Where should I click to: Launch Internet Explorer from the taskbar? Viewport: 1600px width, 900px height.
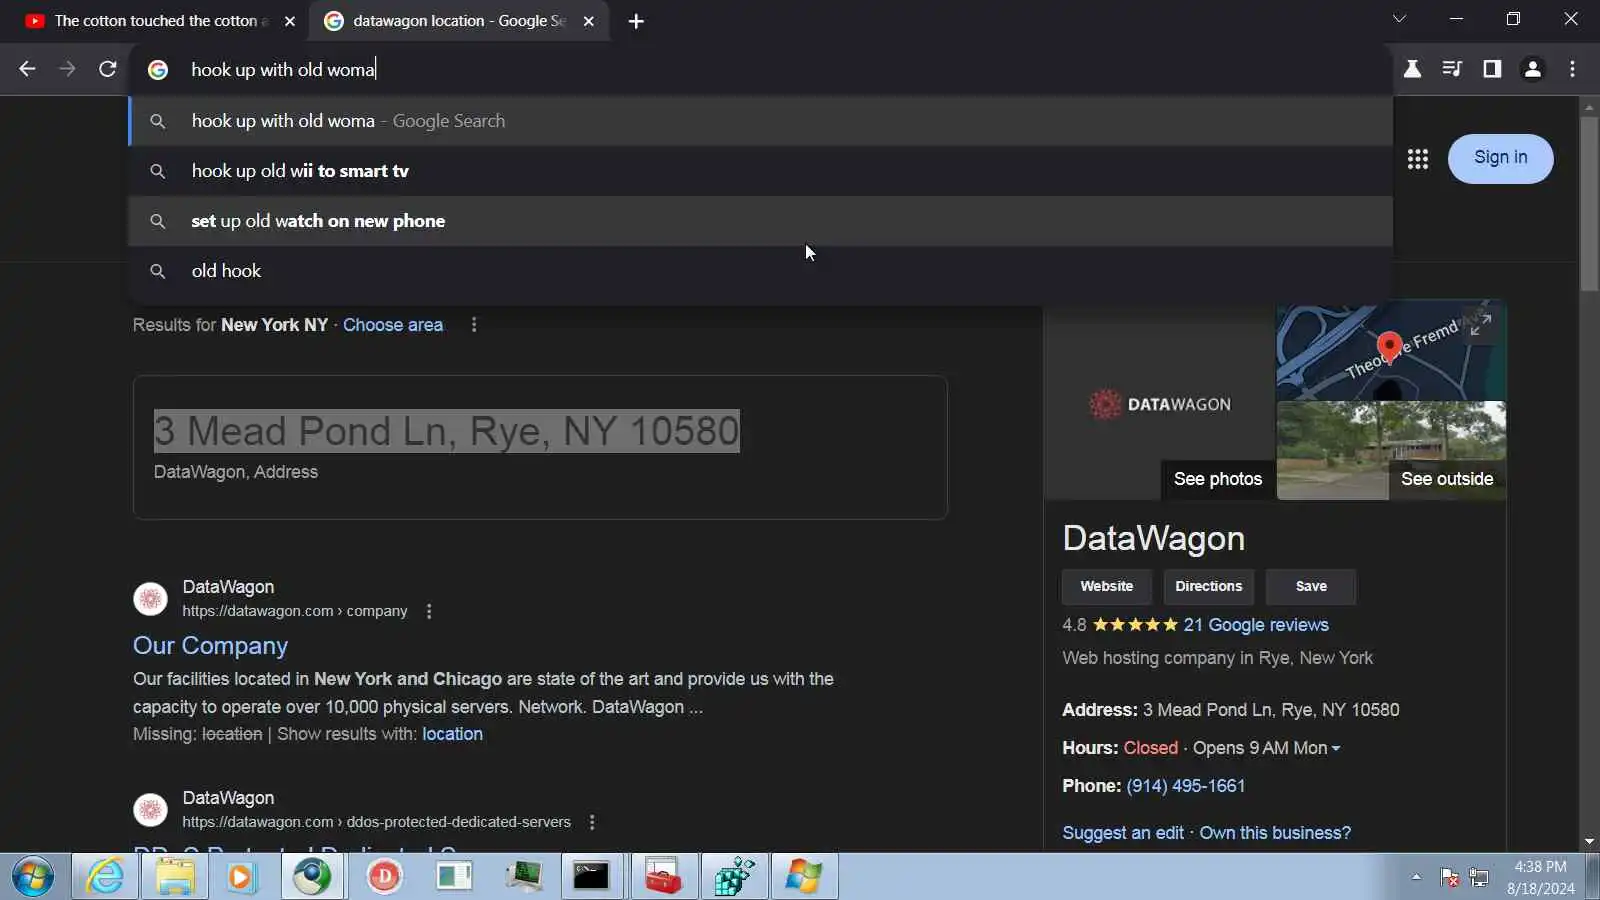pyautogui.click(x=105, y=877)
